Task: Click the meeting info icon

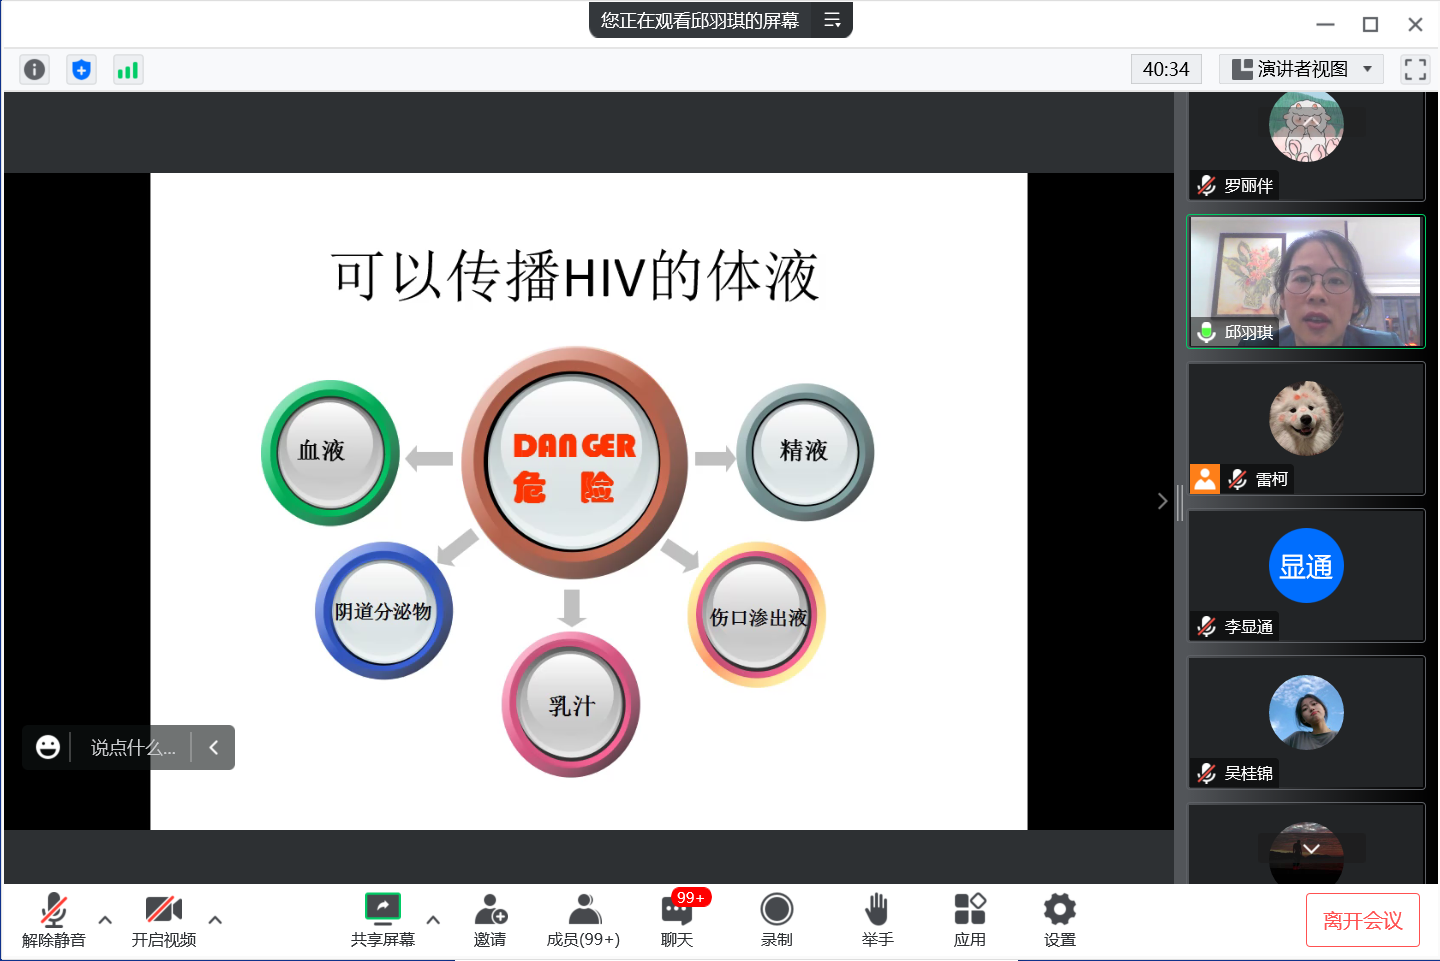Action: pyautogui.click(x=34, y=69)
